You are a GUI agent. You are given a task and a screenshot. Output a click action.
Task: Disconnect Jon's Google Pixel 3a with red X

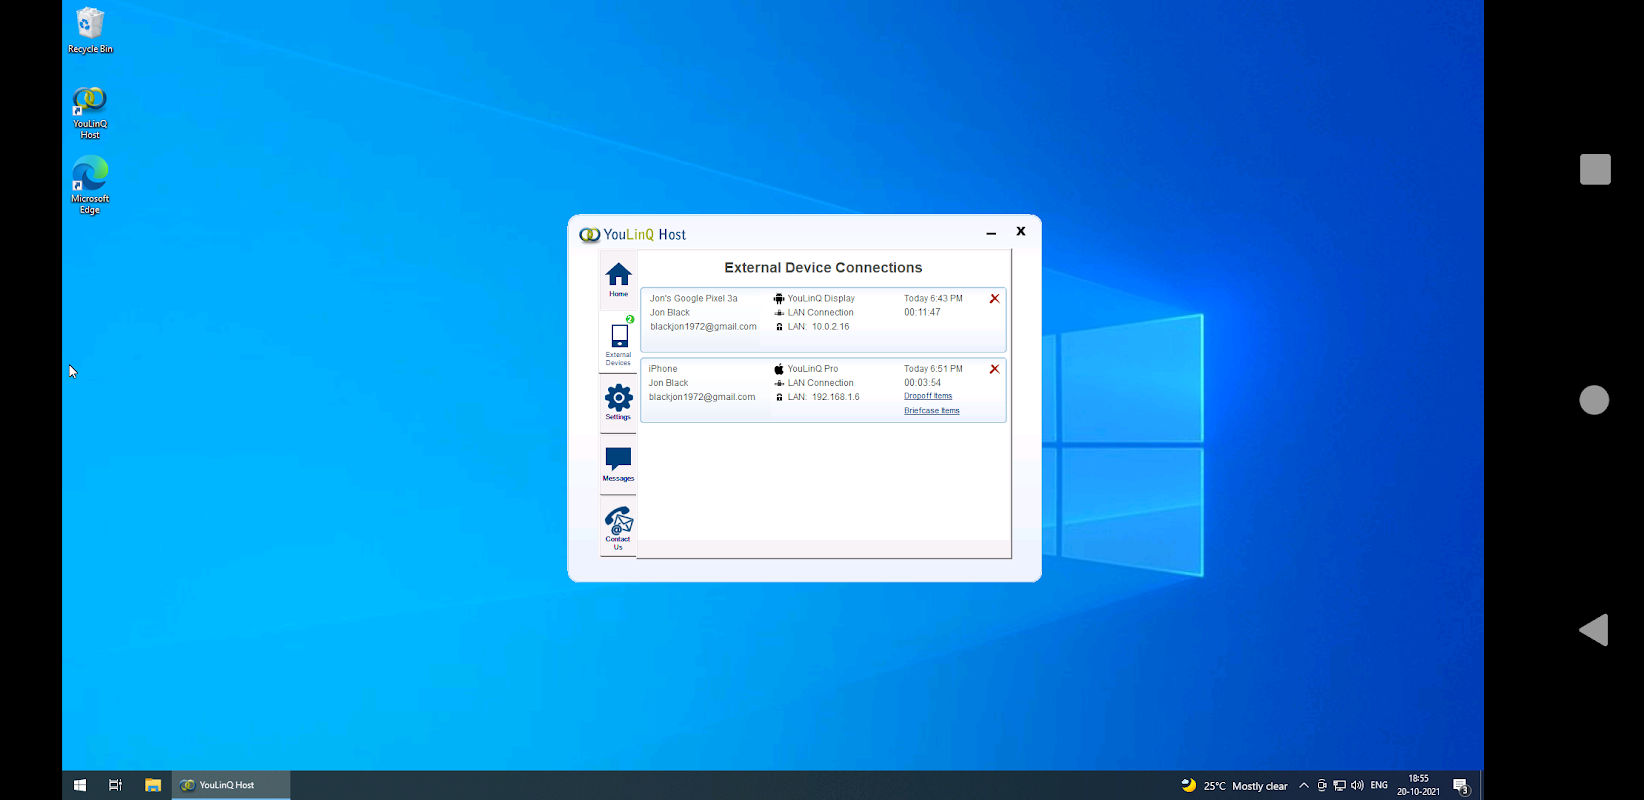tap(994, 299)
